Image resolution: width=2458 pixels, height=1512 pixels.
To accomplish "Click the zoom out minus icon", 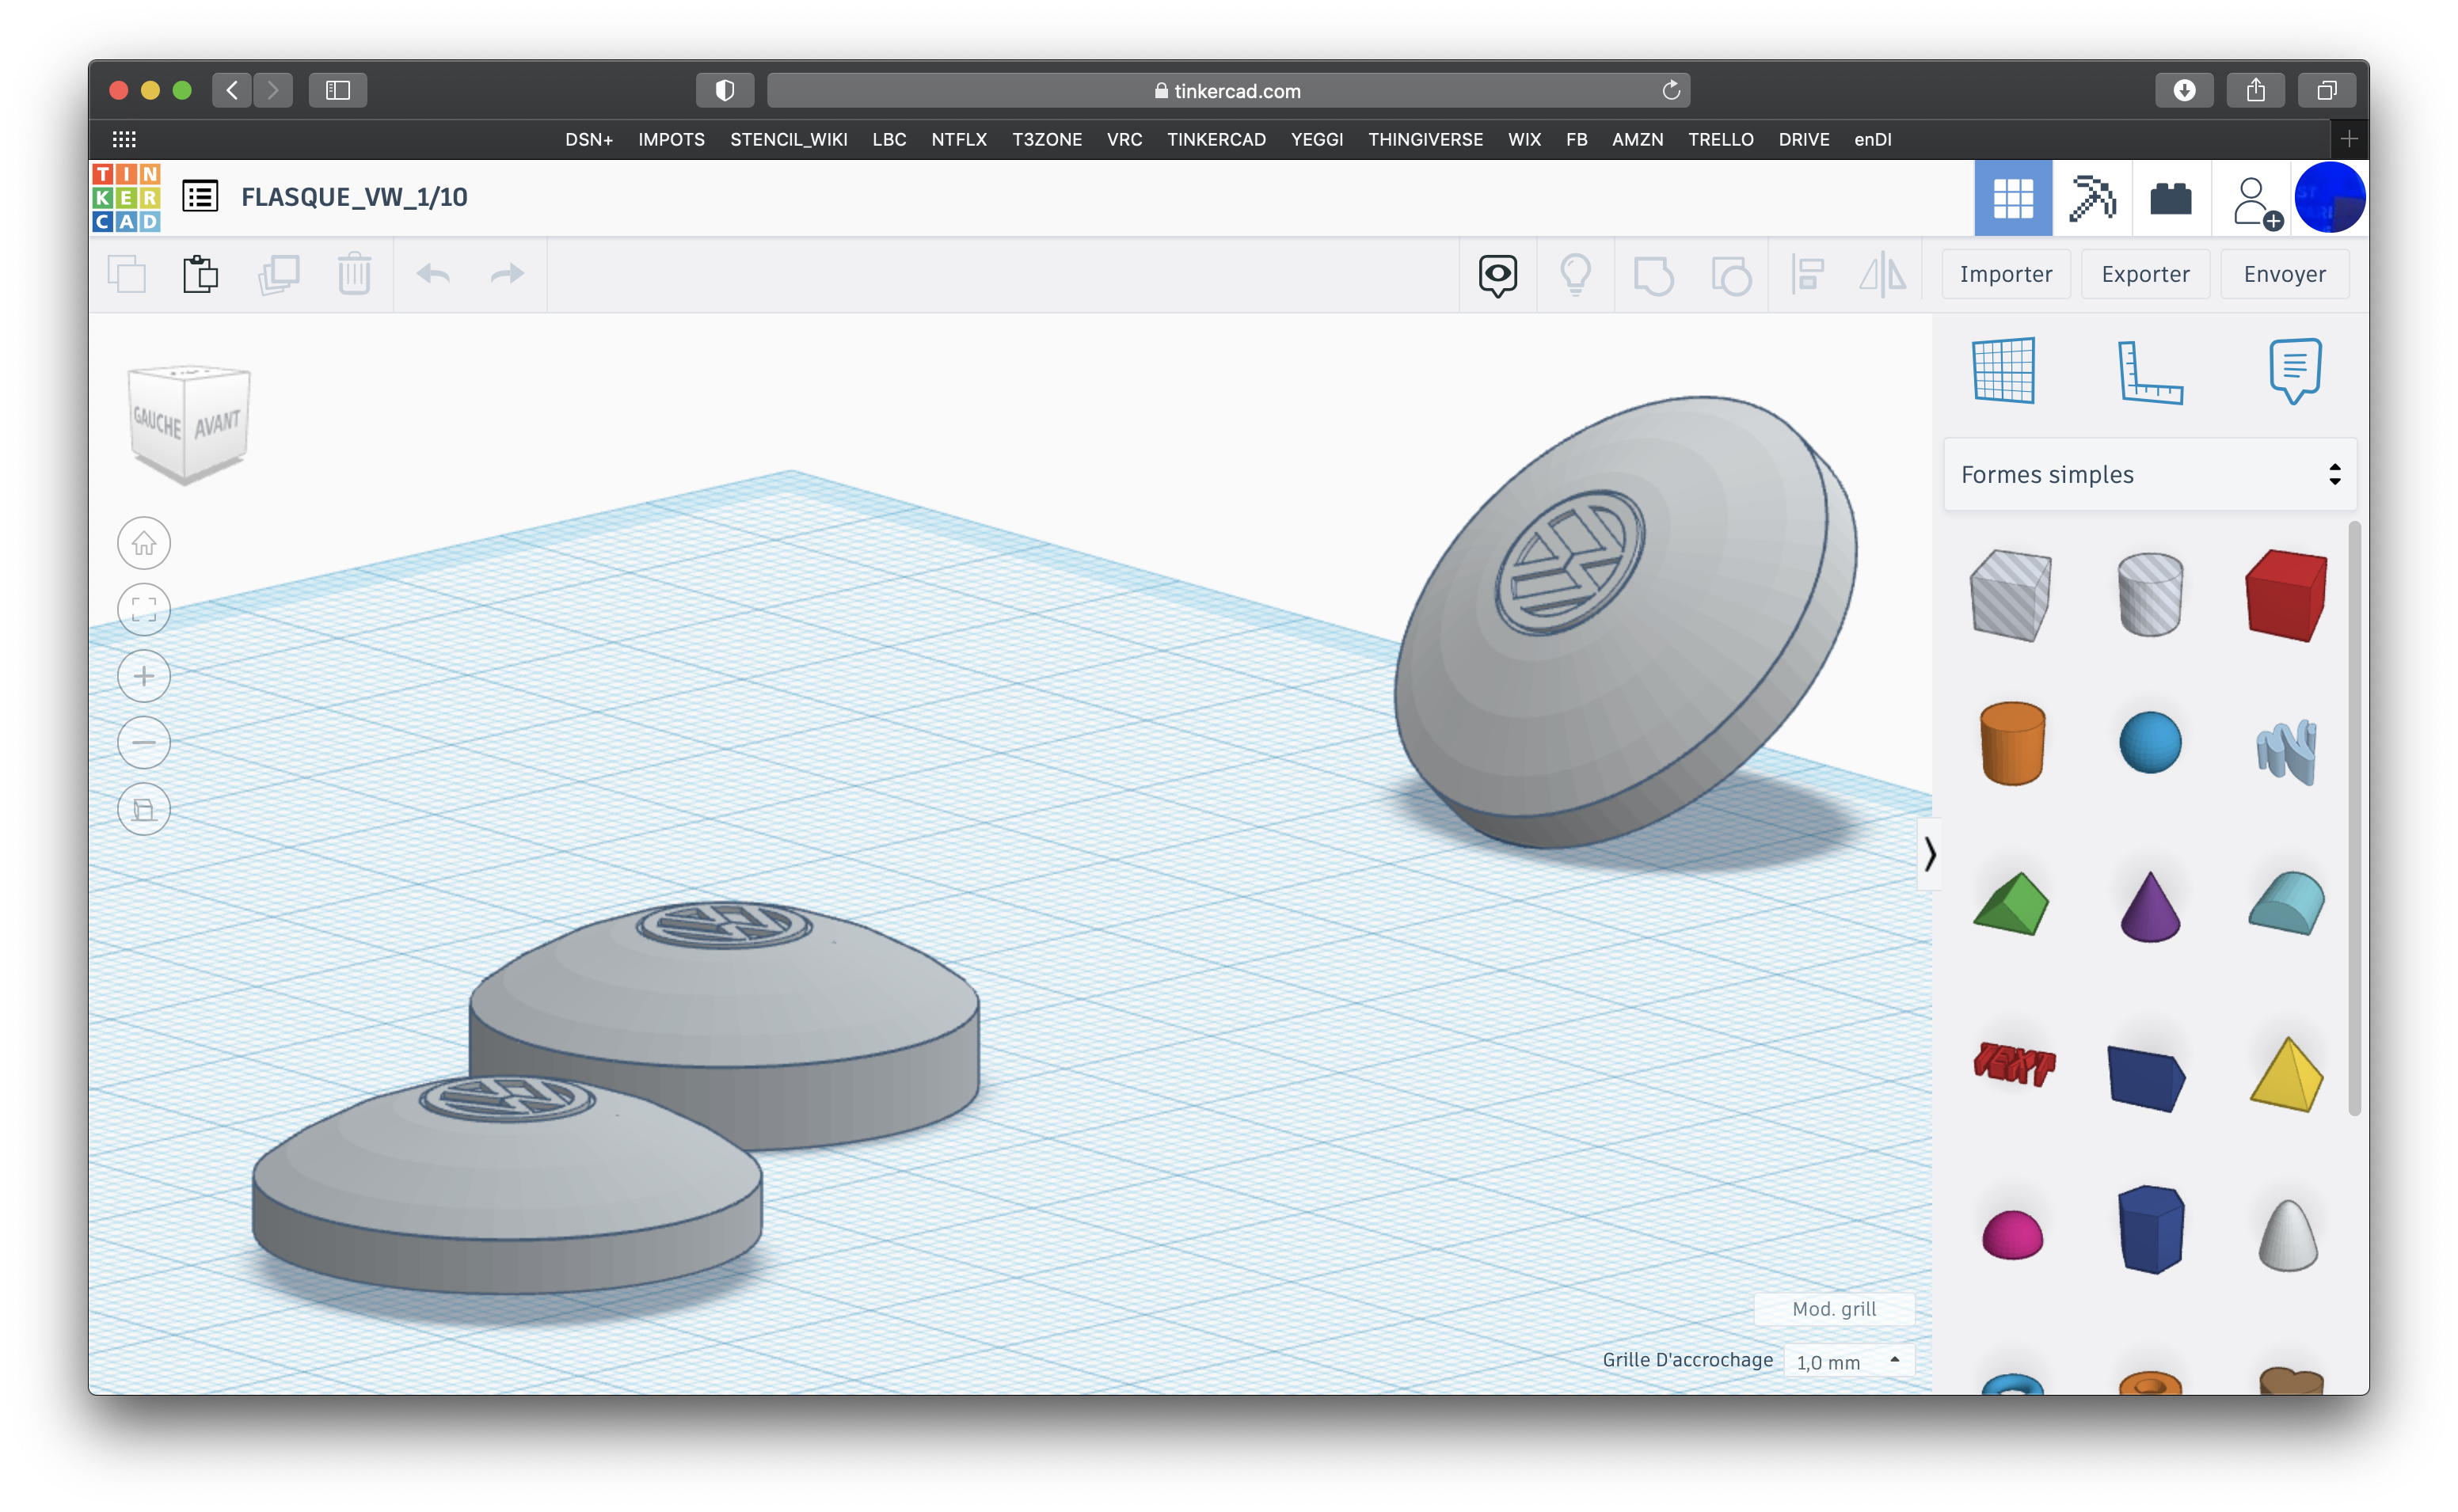I will 144,742.
